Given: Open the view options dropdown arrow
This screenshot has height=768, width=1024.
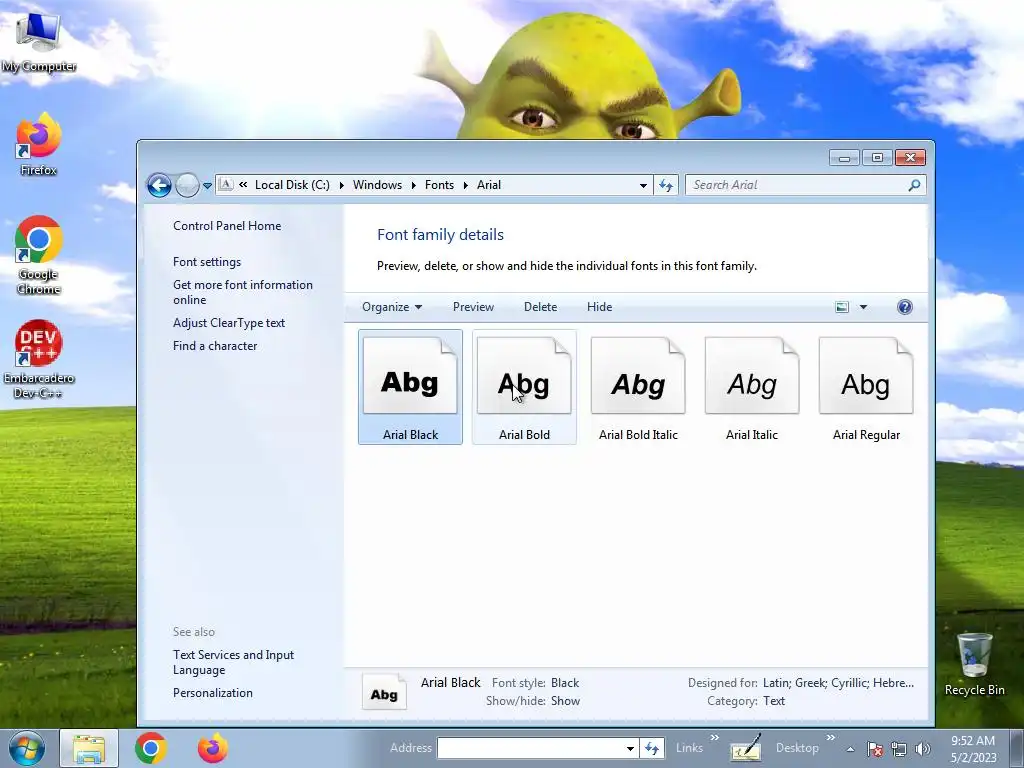Looking at the screenshot, I should (863, 307).
